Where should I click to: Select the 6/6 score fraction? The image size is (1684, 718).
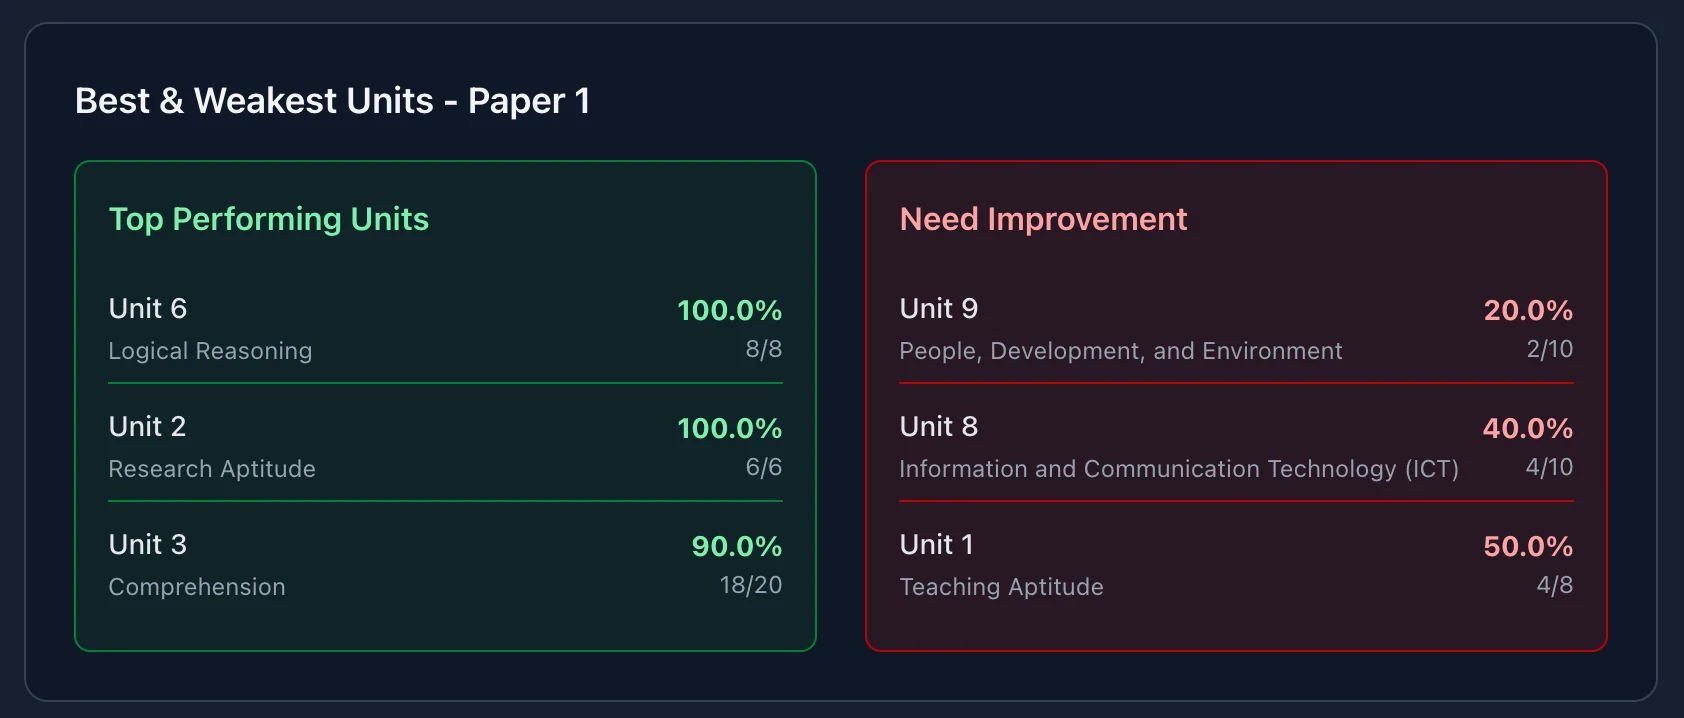(x=763, y=467)
